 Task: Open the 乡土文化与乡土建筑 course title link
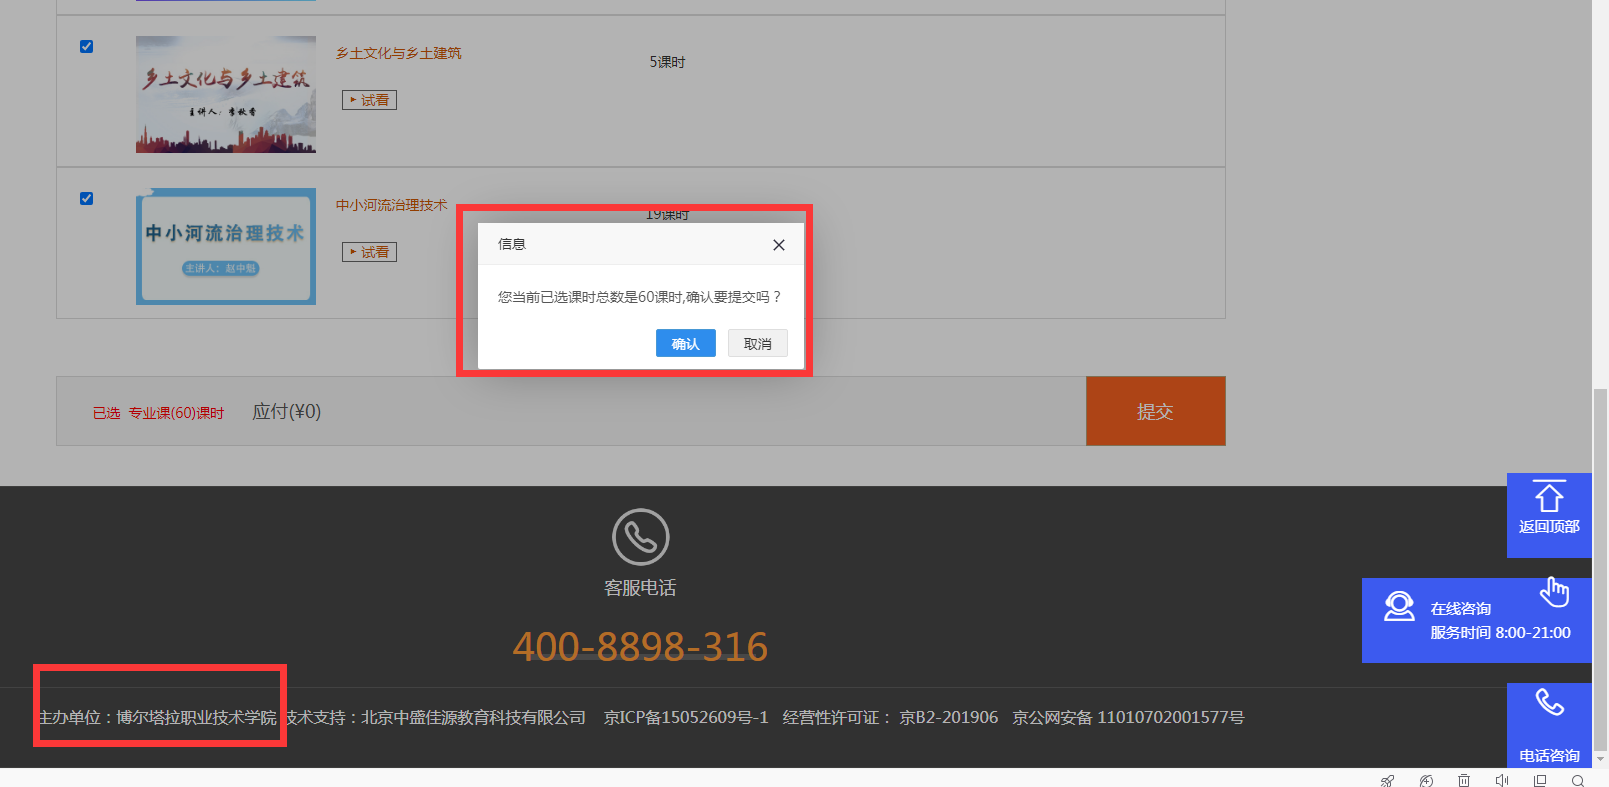(398, 53)
